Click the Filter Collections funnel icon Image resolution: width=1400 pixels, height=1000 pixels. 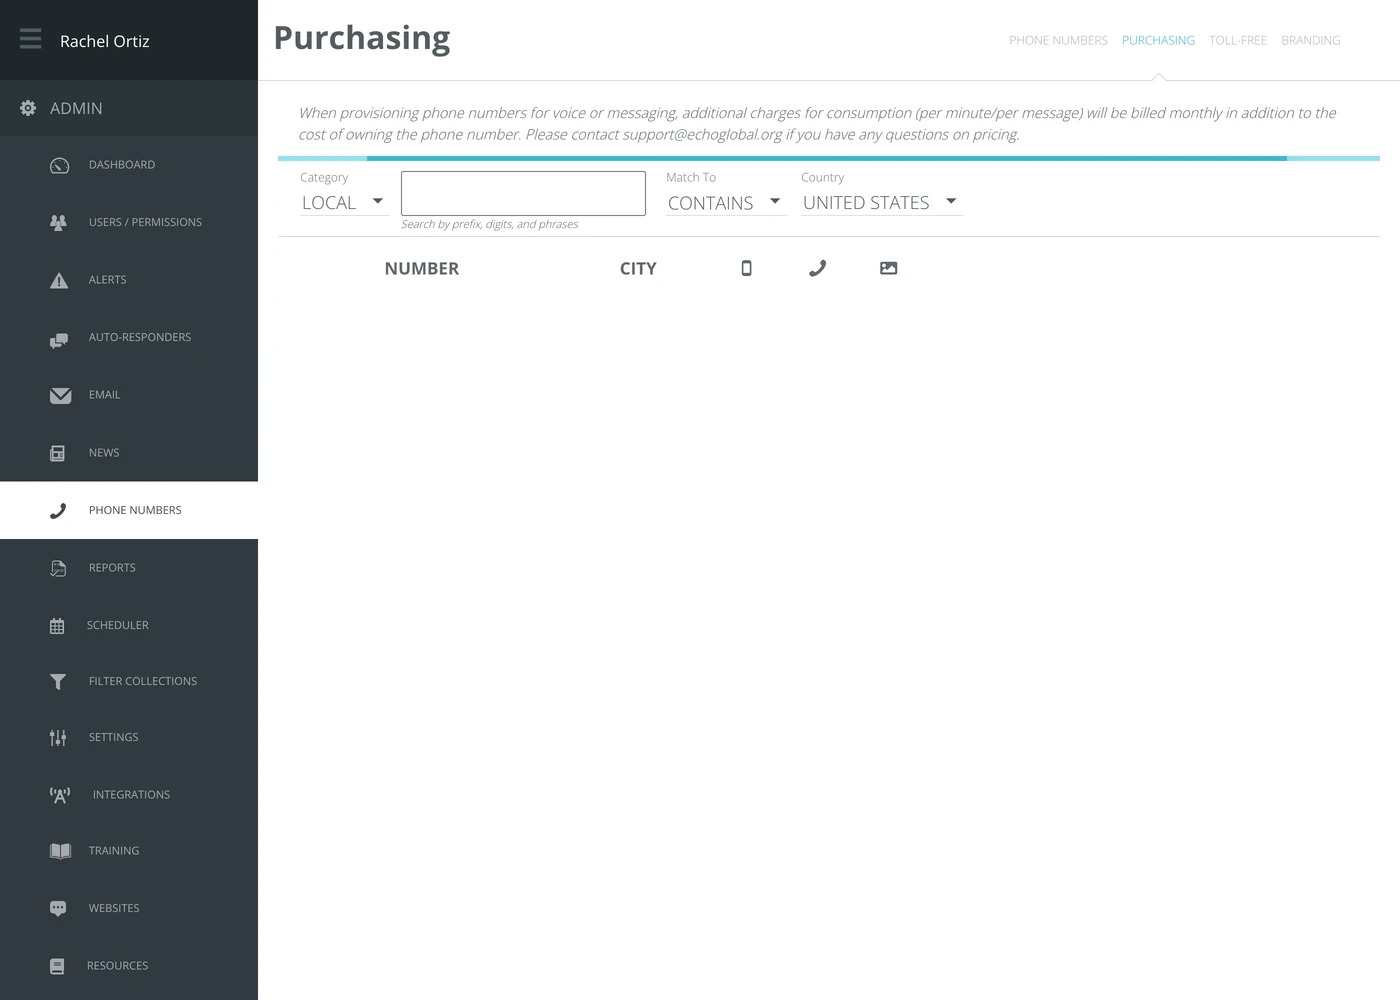coord(58,682)
